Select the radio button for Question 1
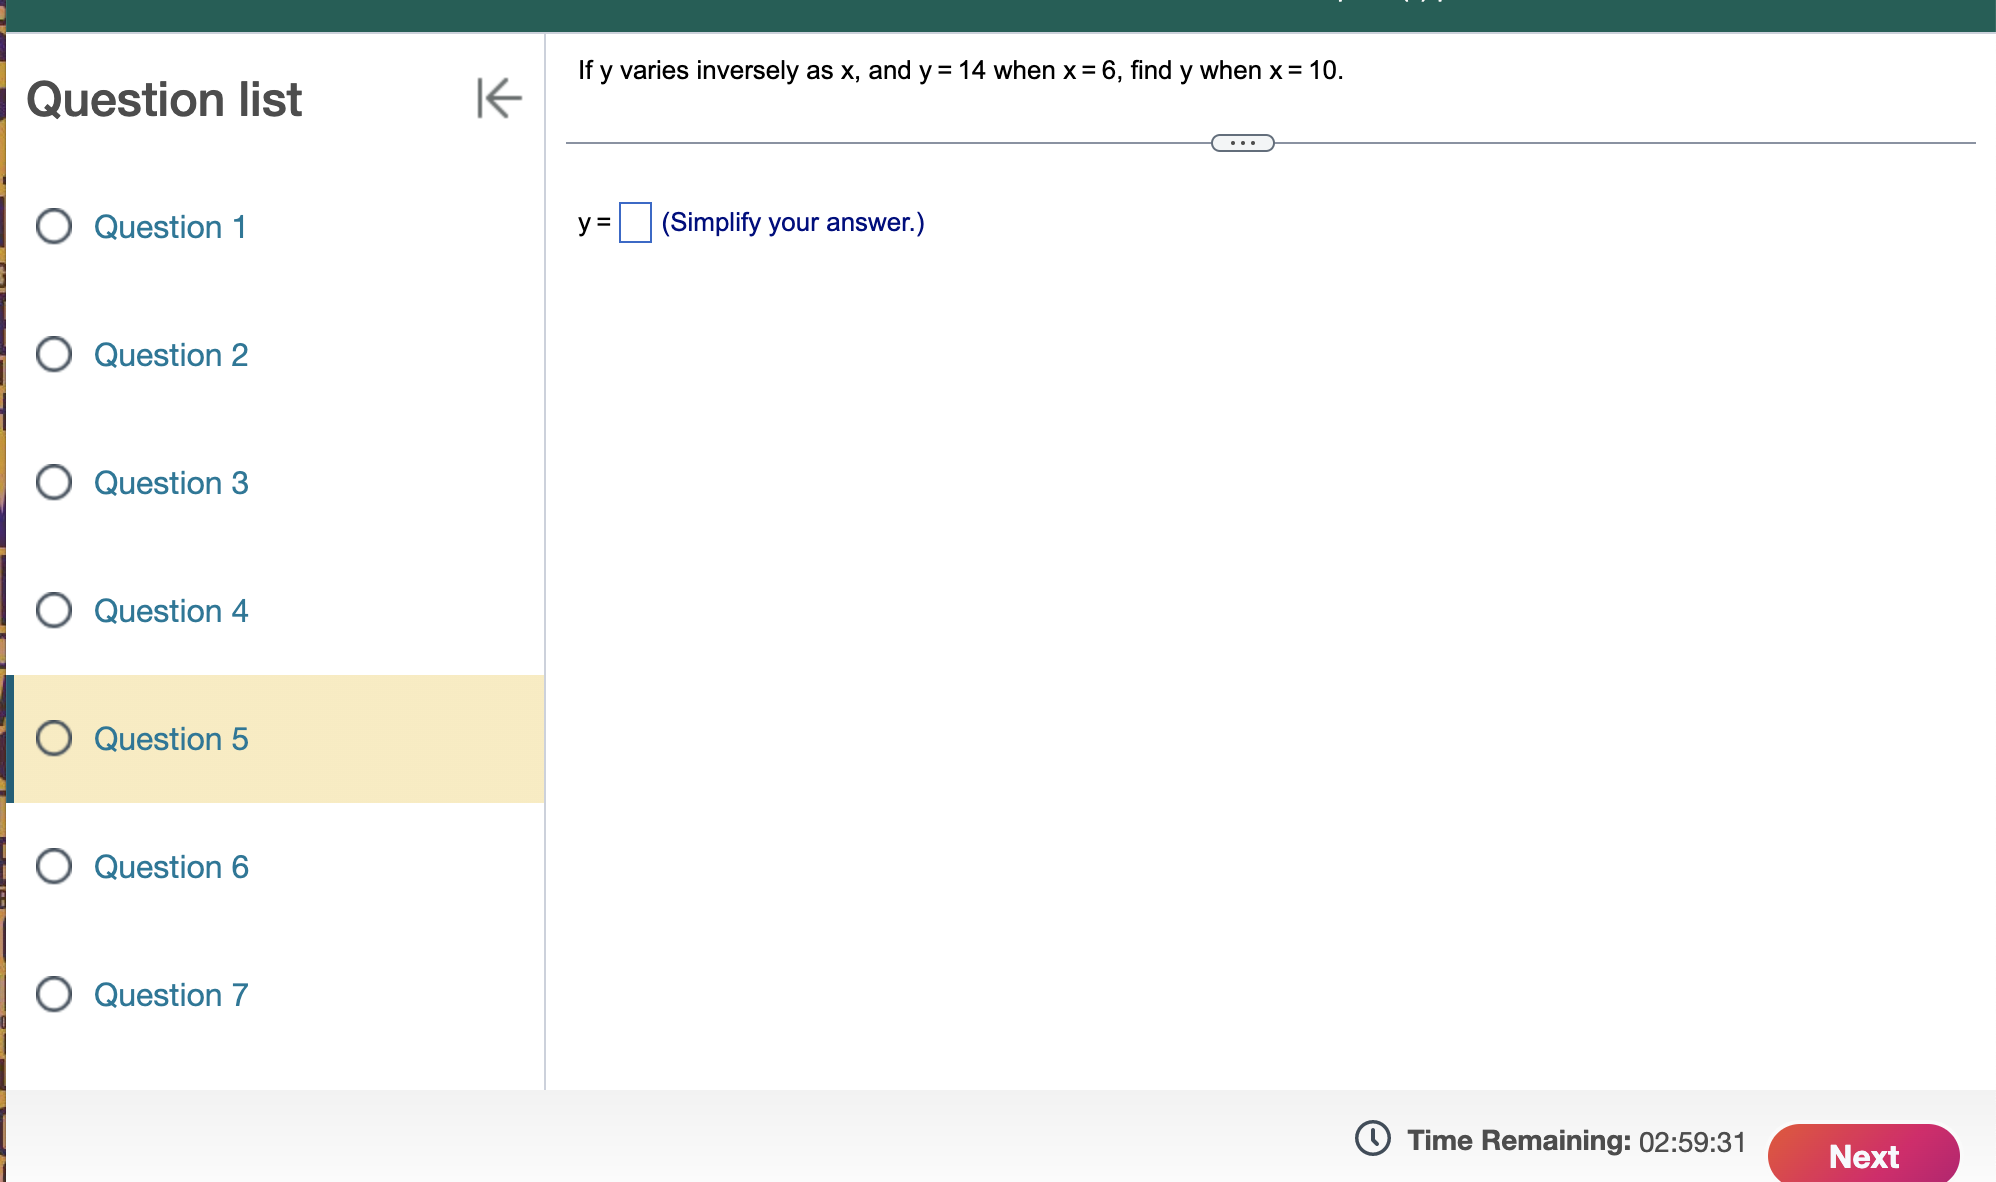This screenshot has height=1182, width=1996. [x=55, y=227]
